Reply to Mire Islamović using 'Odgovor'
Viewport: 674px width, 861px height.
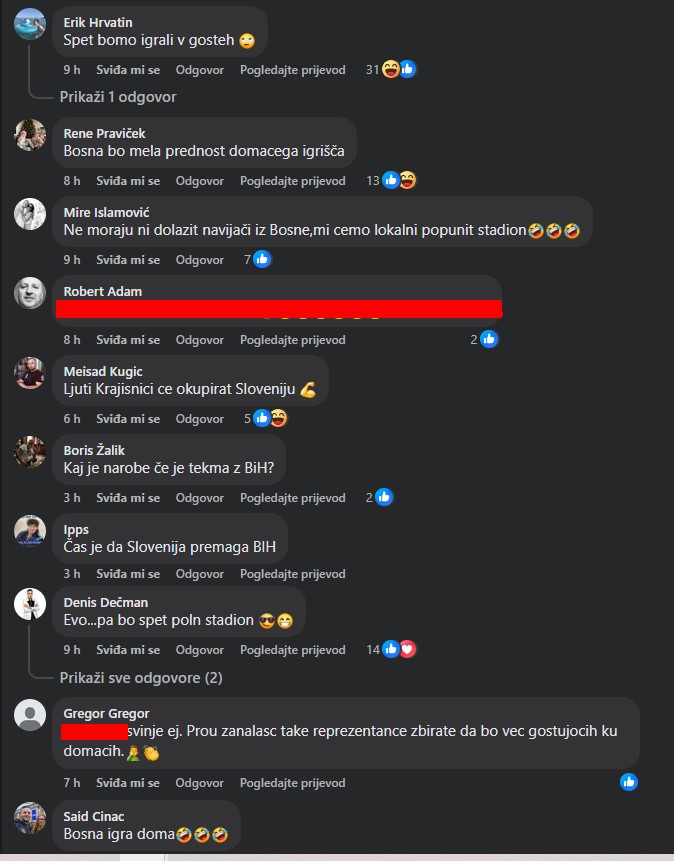coord(199,260)
